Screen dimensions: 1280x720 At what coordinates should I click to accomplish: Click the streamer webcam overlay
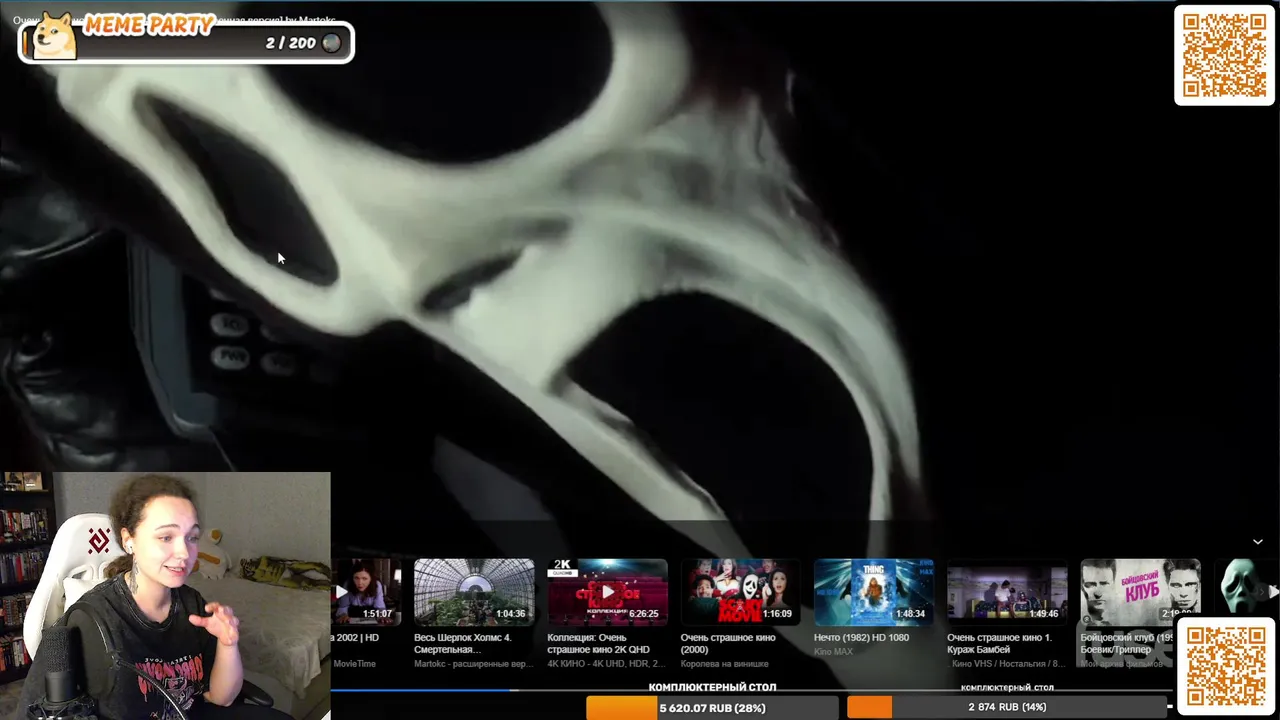[x=165, y=596]
